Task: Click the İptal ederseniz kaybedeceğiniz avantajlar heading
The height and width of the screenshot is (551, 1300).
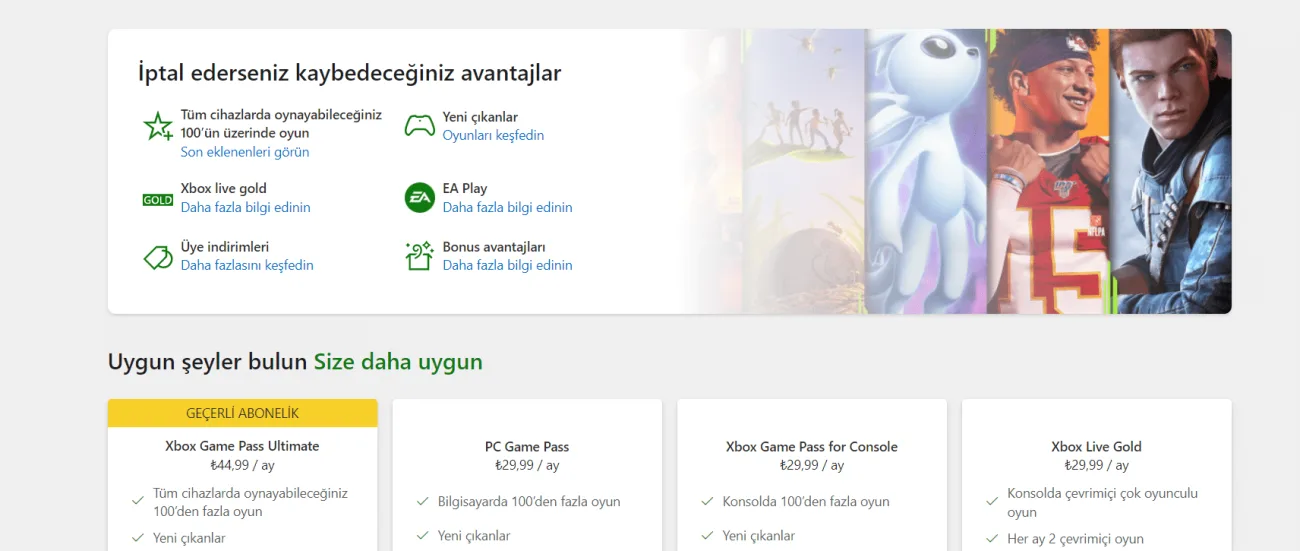Action: click(350, 73)
